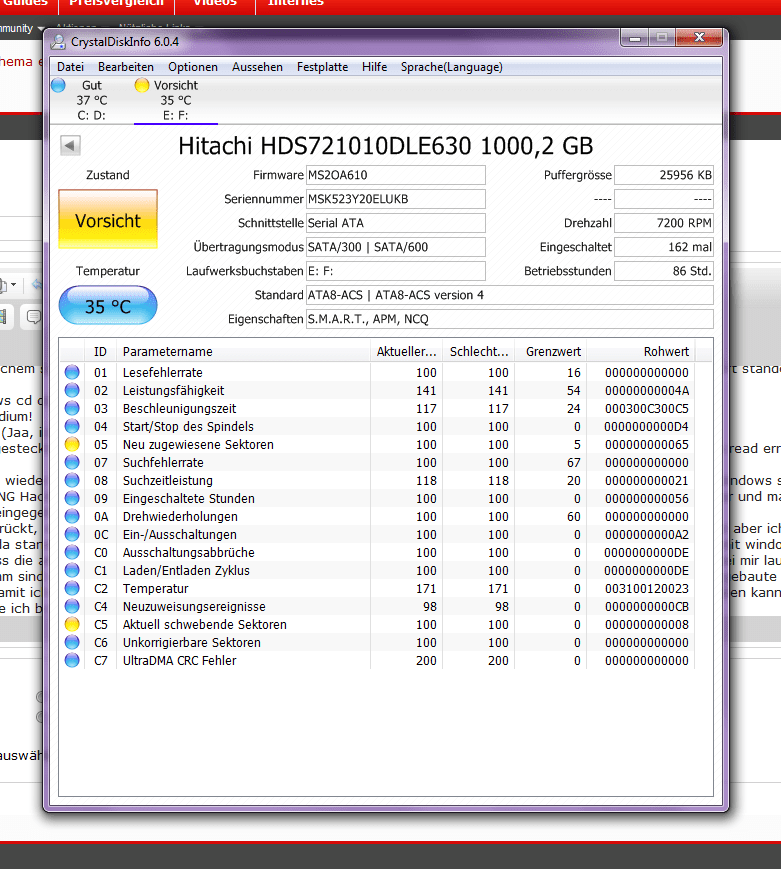The image size is (781, 877).
Task: Click blue status icon for Temperatur row
Action: [x=72, y=588]
